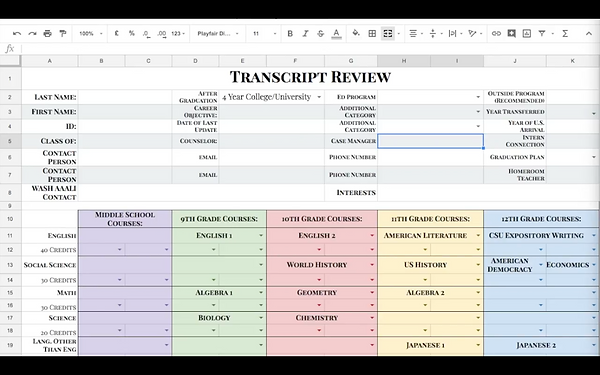This screenshot has width=600, height=375.
Task: Open the English 1 course dropdown
Action: tap(261, 235)
